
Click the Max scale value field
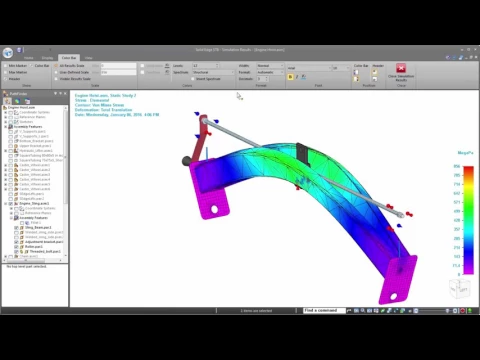pos(118,72)
